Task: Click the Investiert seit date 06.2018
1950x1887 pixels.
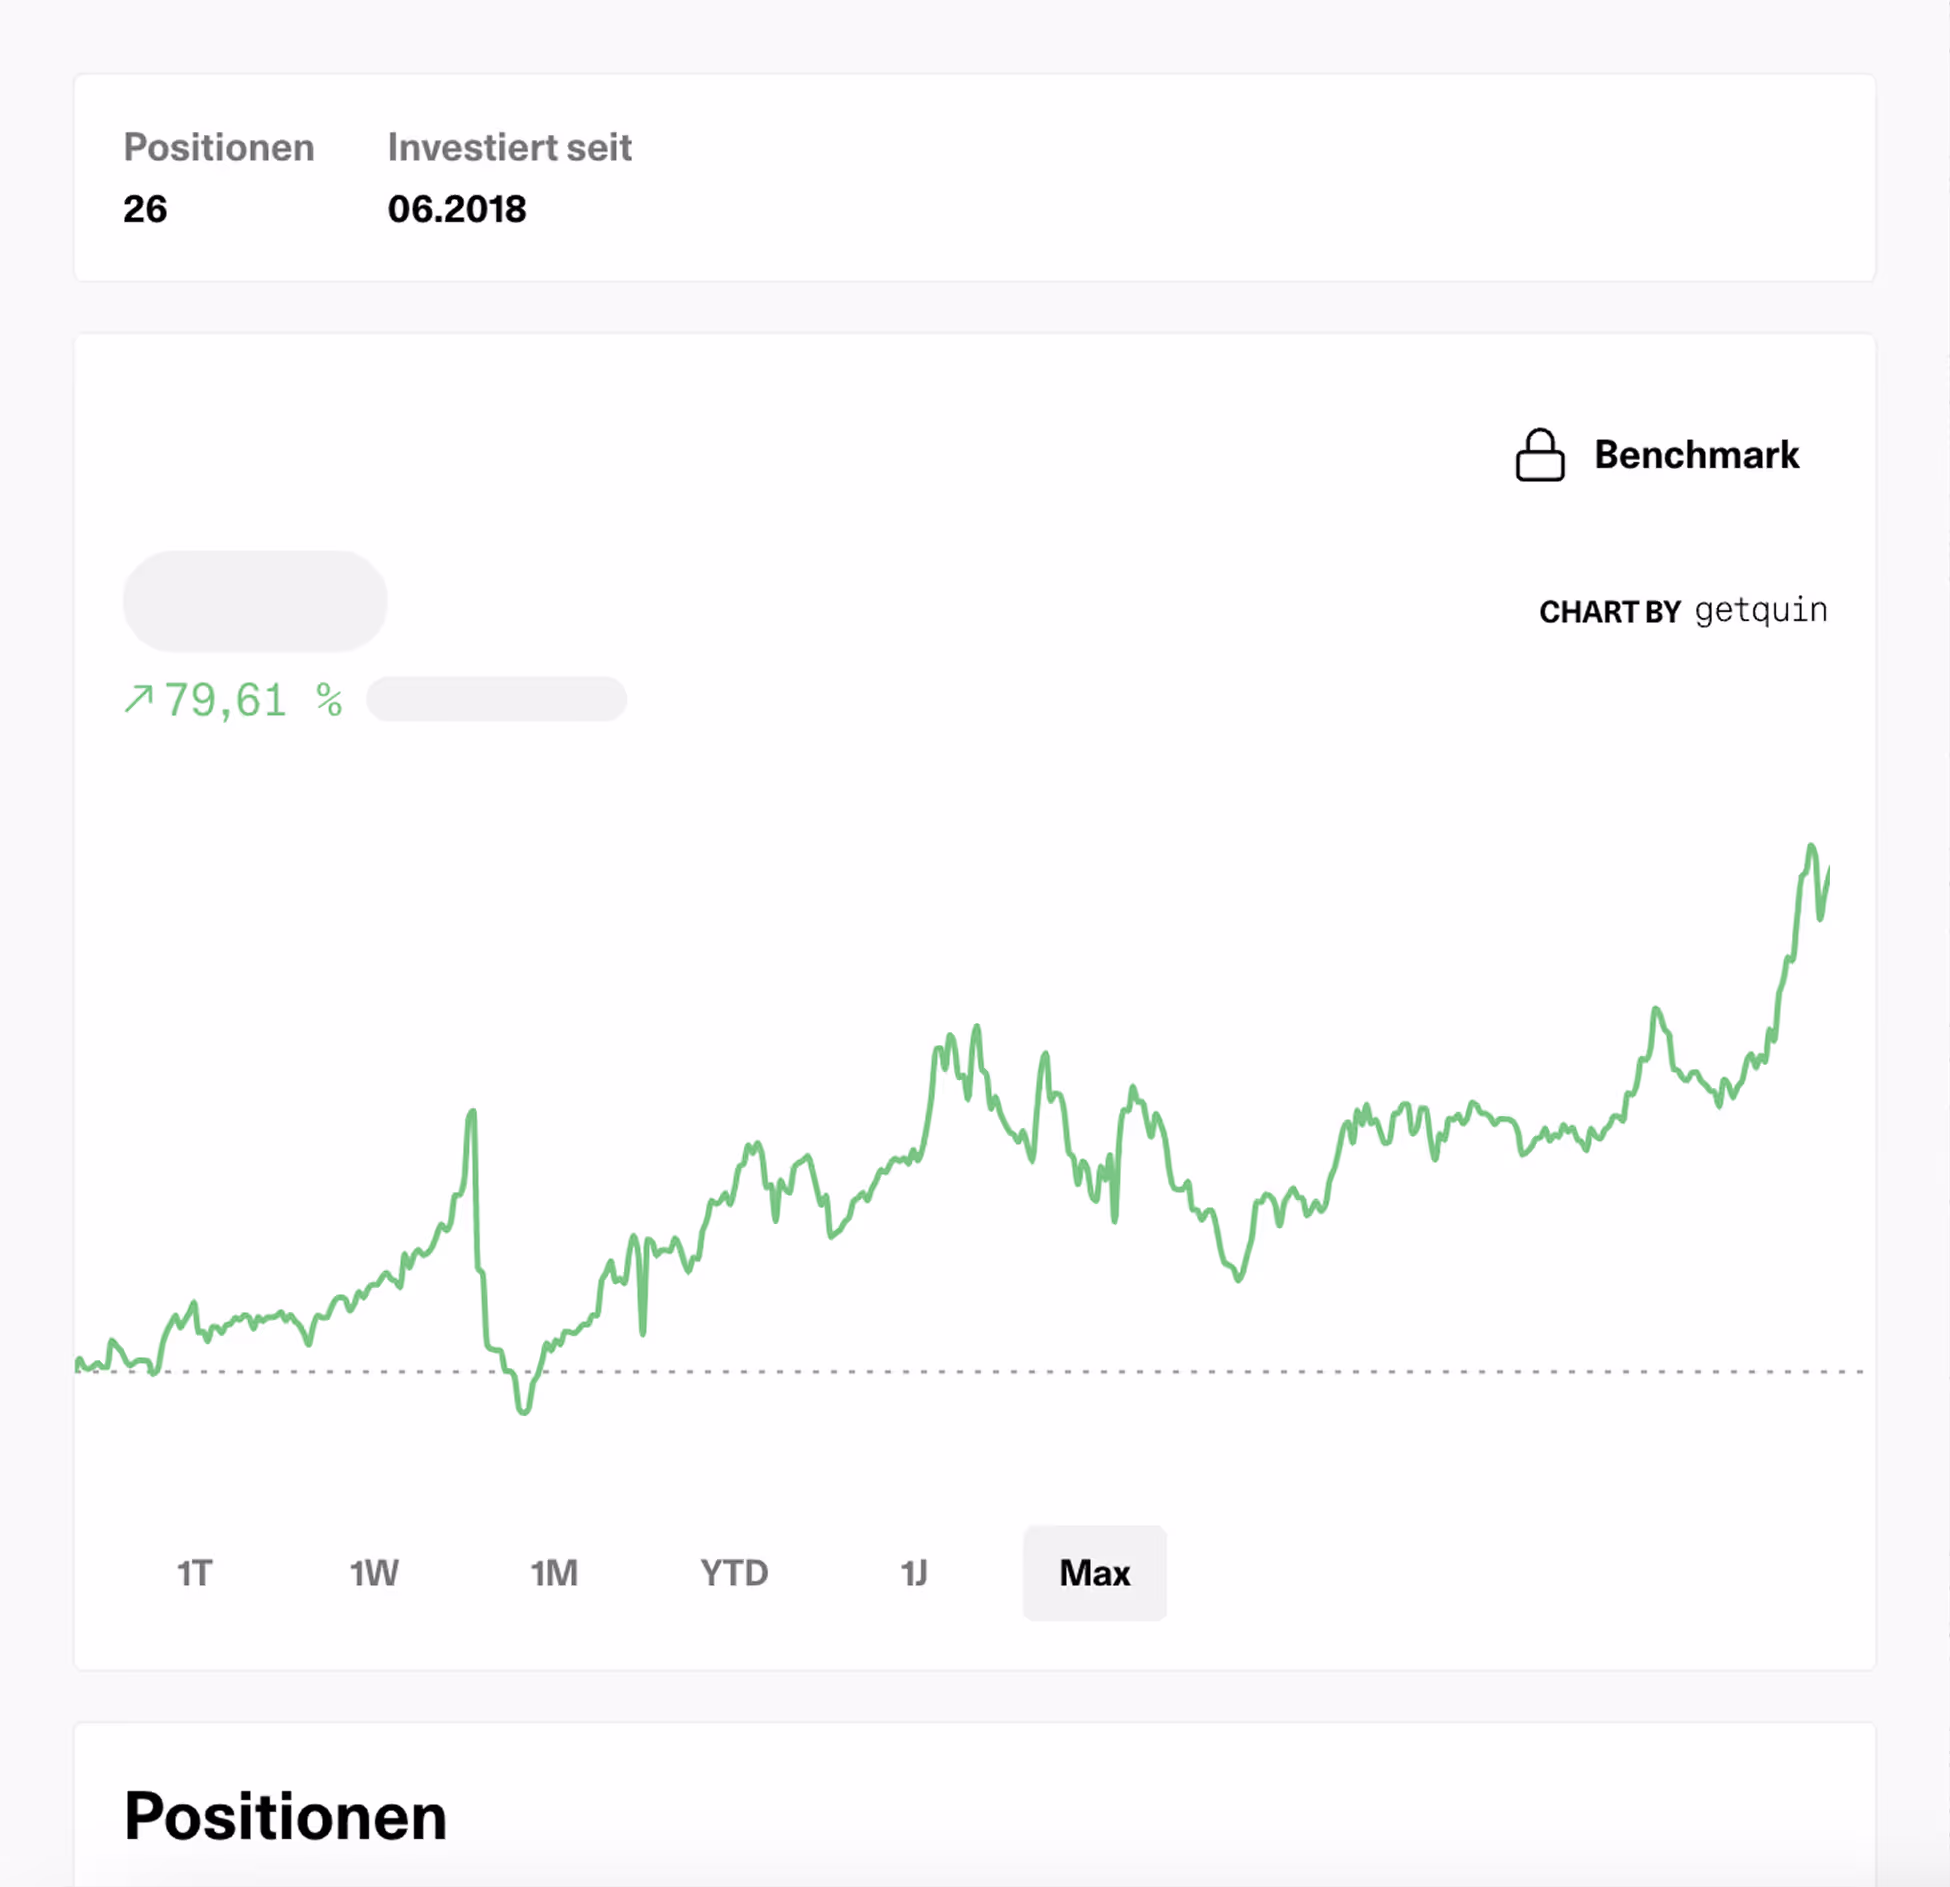Action: click(457, 209)
